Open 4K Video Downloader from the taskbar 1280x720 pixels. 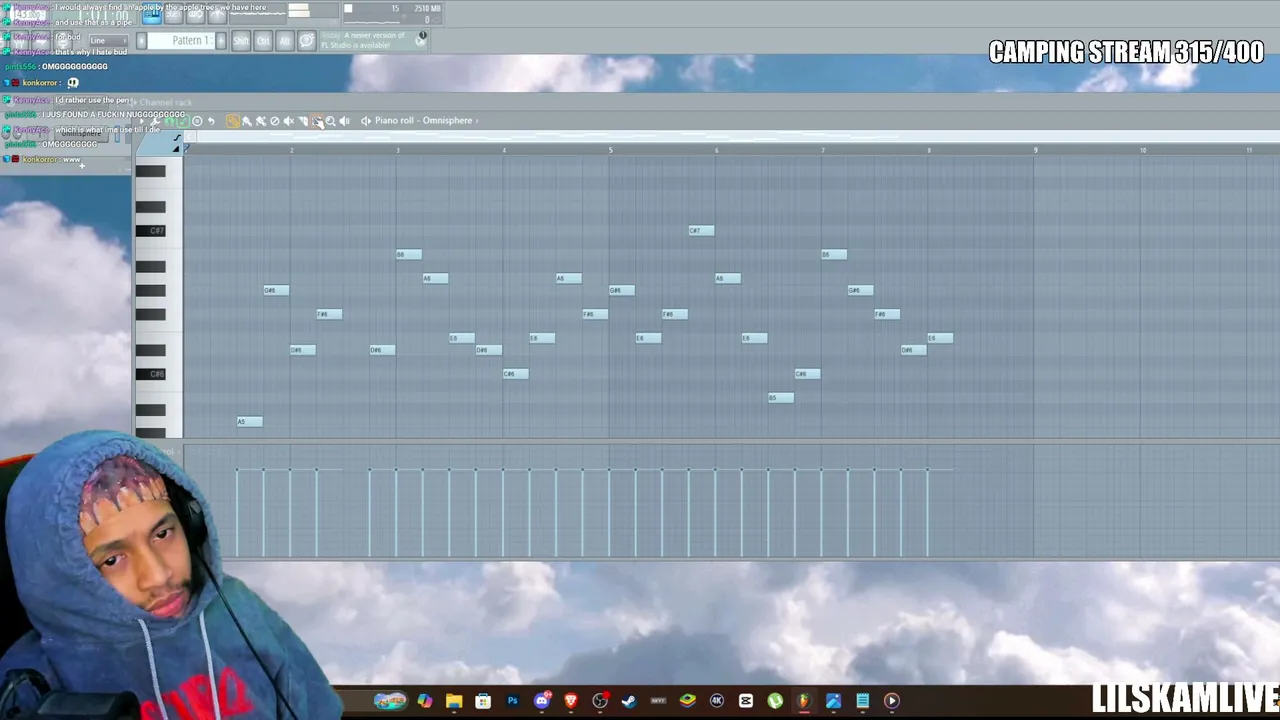coord(716,701)
